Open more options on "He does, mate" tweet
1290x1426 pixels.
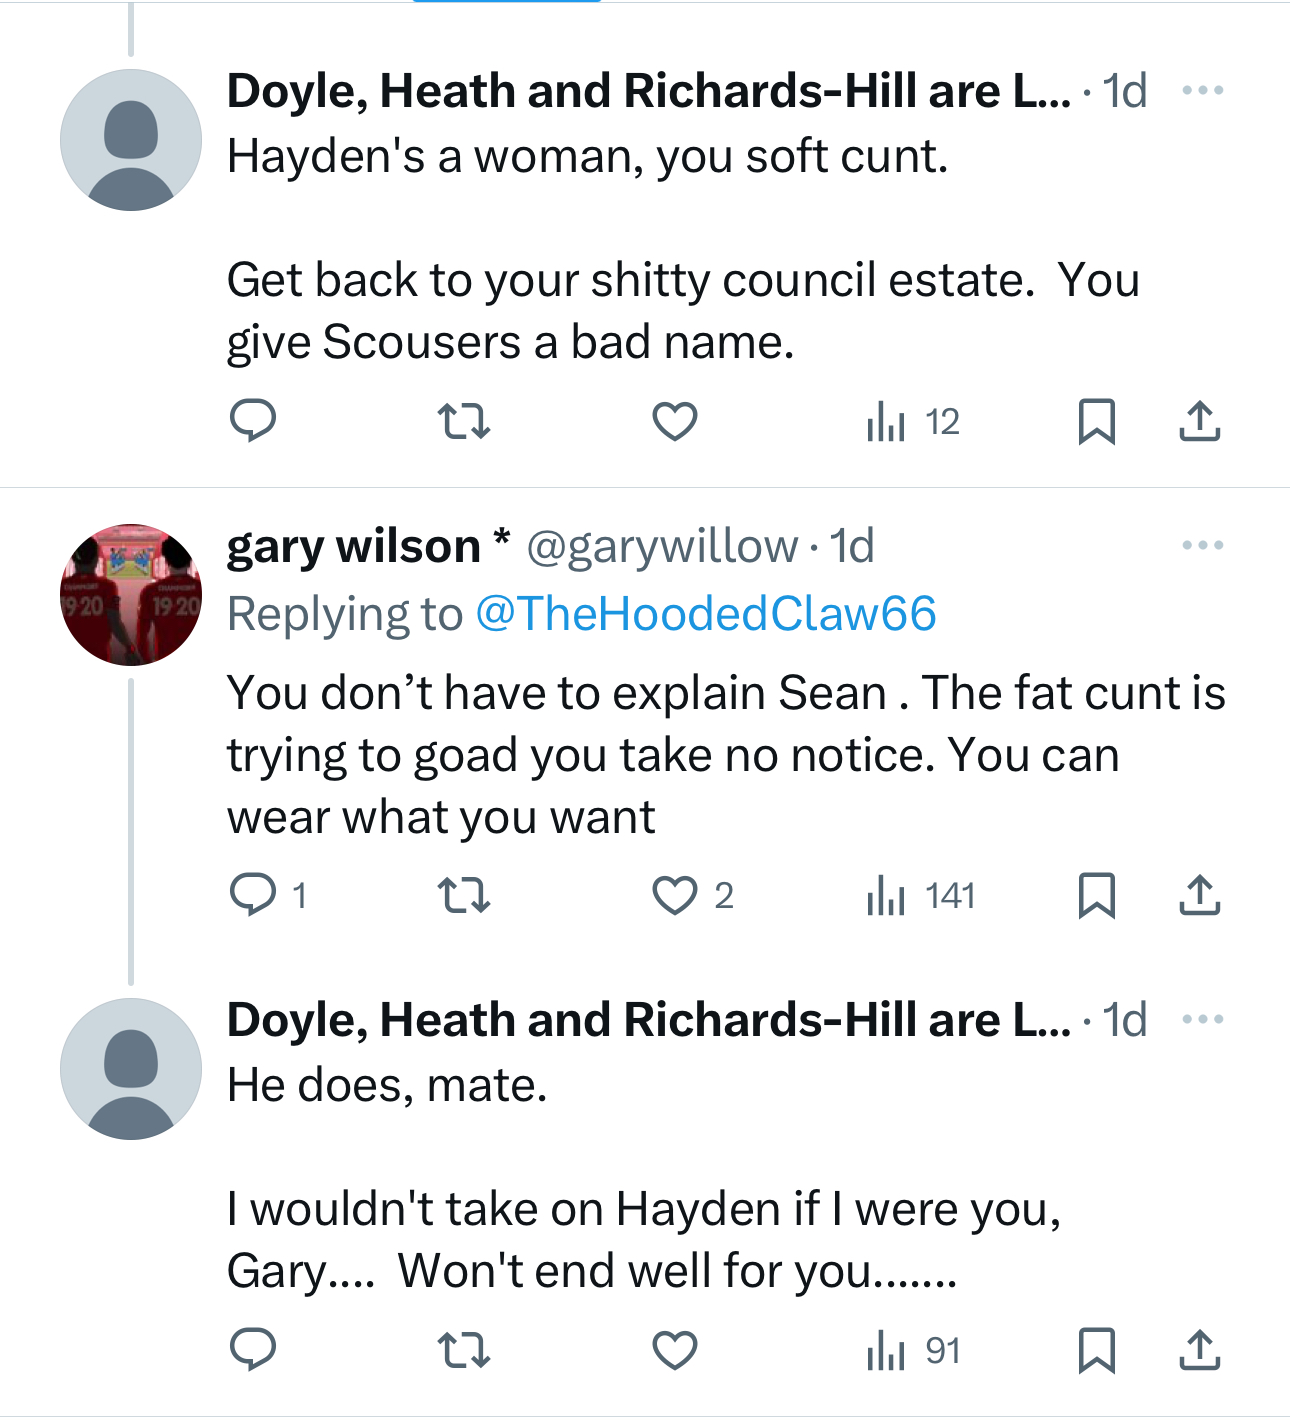click(x=1202, y=1020)
